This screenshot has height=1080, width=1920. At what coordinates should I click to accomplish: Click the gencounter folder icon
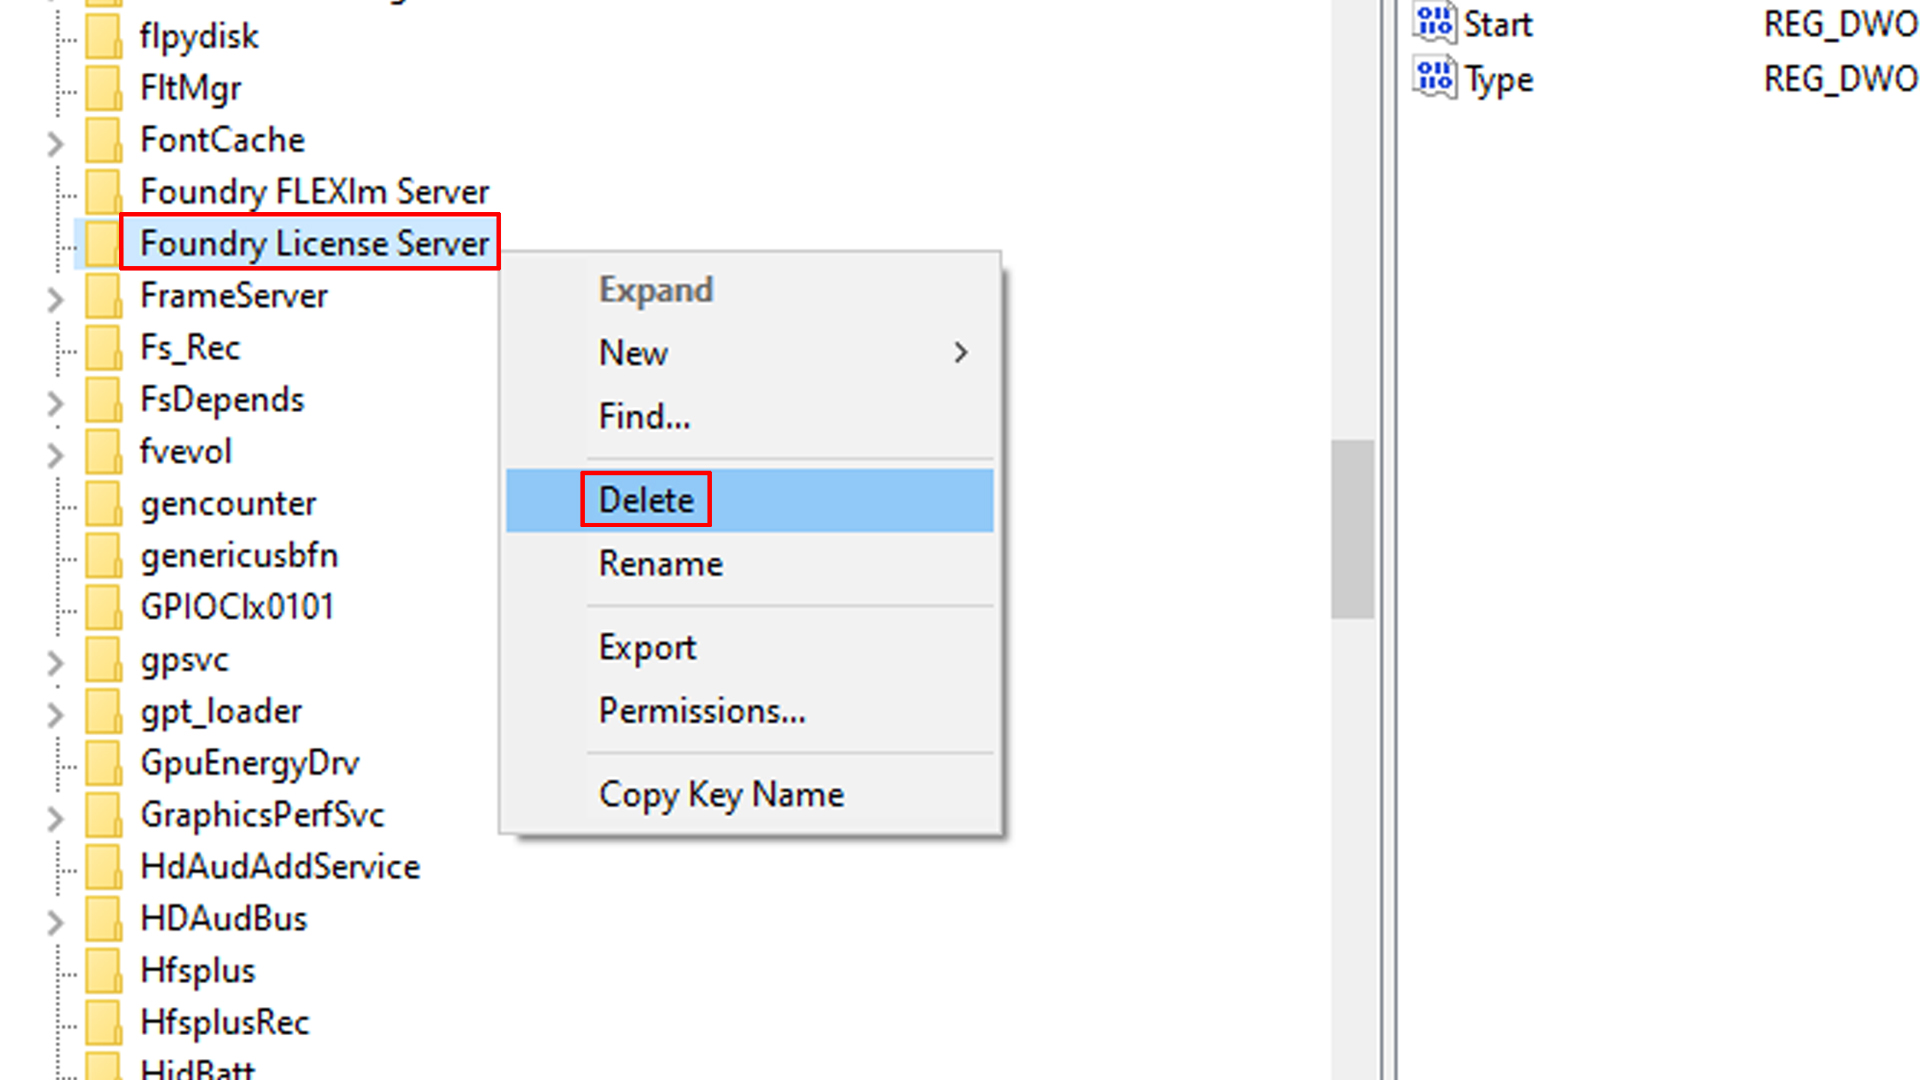coord(103,504)
